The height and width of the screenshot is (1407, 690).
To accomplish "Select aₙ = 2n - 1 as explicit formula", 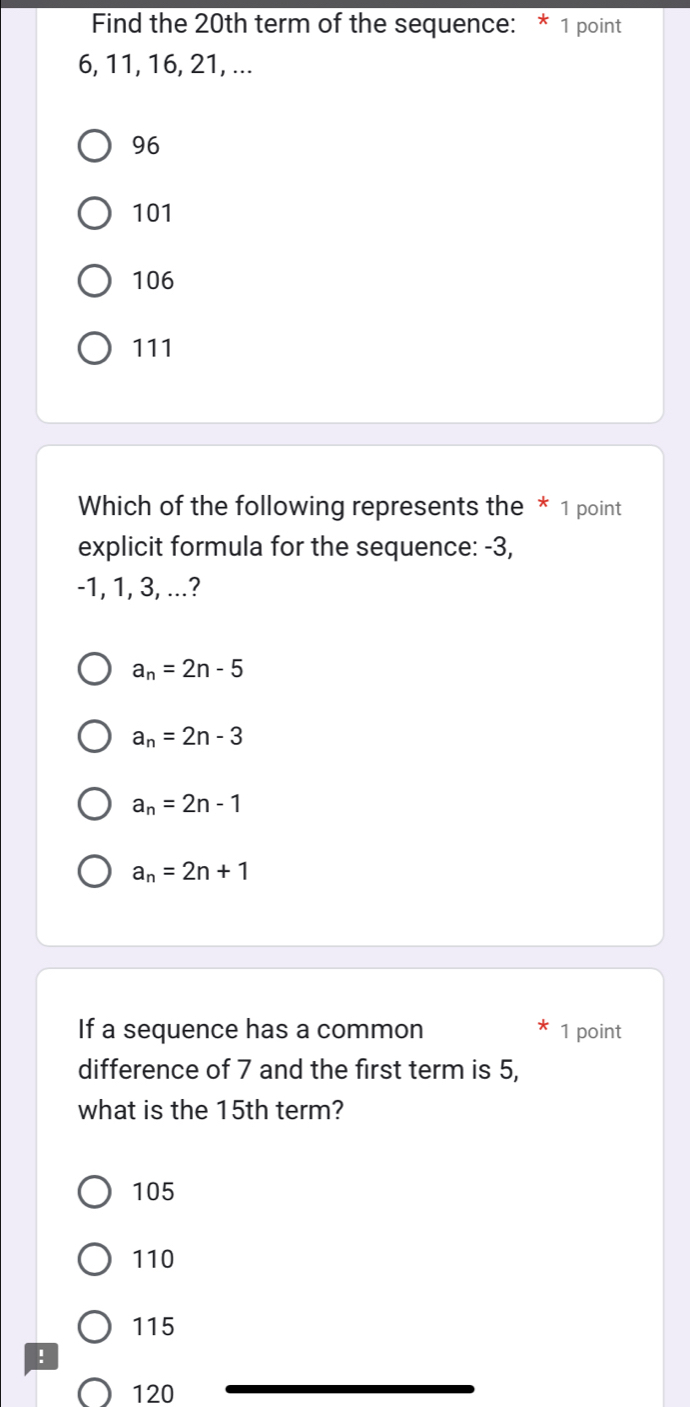I will coord(94,803).
